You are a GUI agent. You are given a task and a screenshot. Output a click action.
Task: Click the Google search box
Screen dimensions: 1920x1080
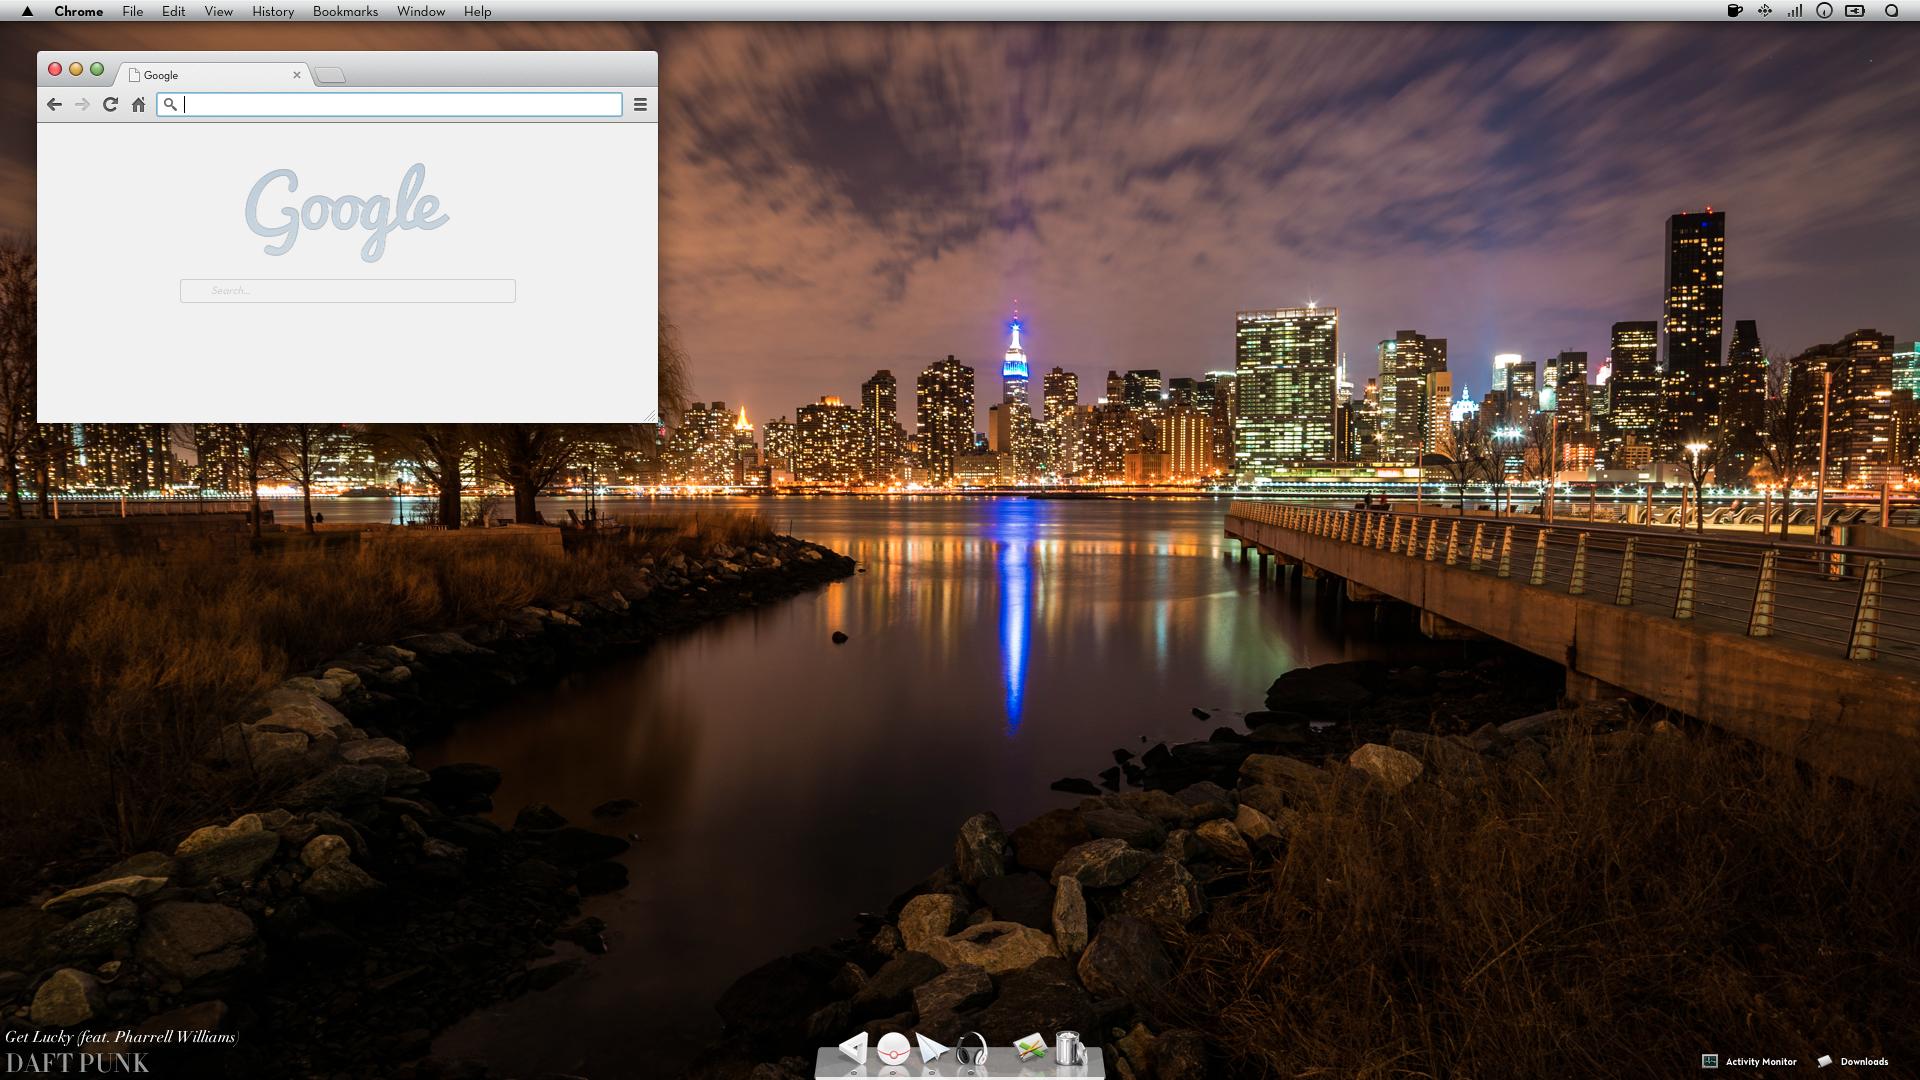(348, 291)
